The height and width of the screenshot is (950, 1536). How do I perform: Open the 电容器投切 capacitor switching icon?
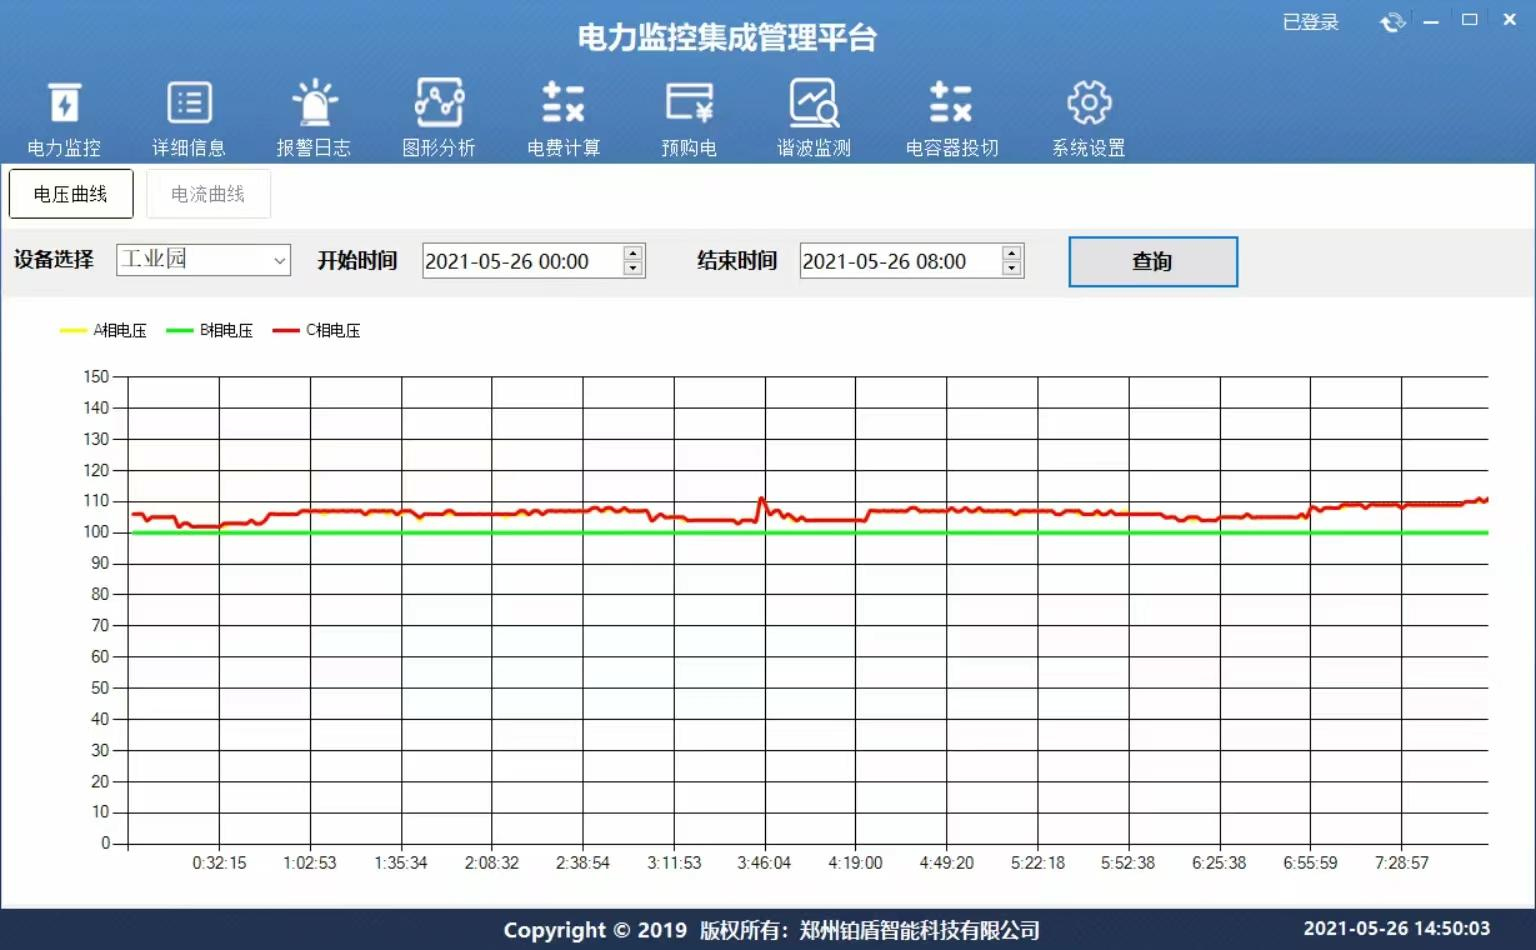point(951,104)
